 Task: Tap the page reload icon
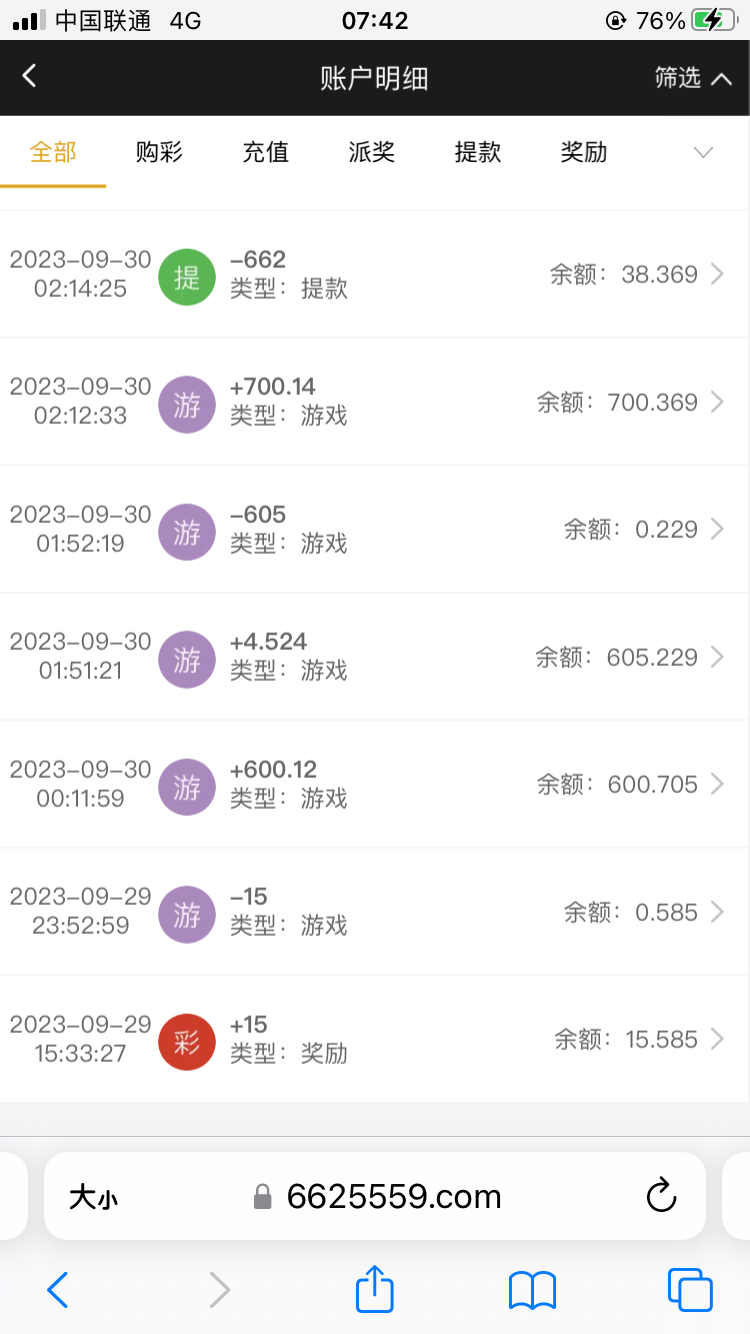click(661, 1196)
